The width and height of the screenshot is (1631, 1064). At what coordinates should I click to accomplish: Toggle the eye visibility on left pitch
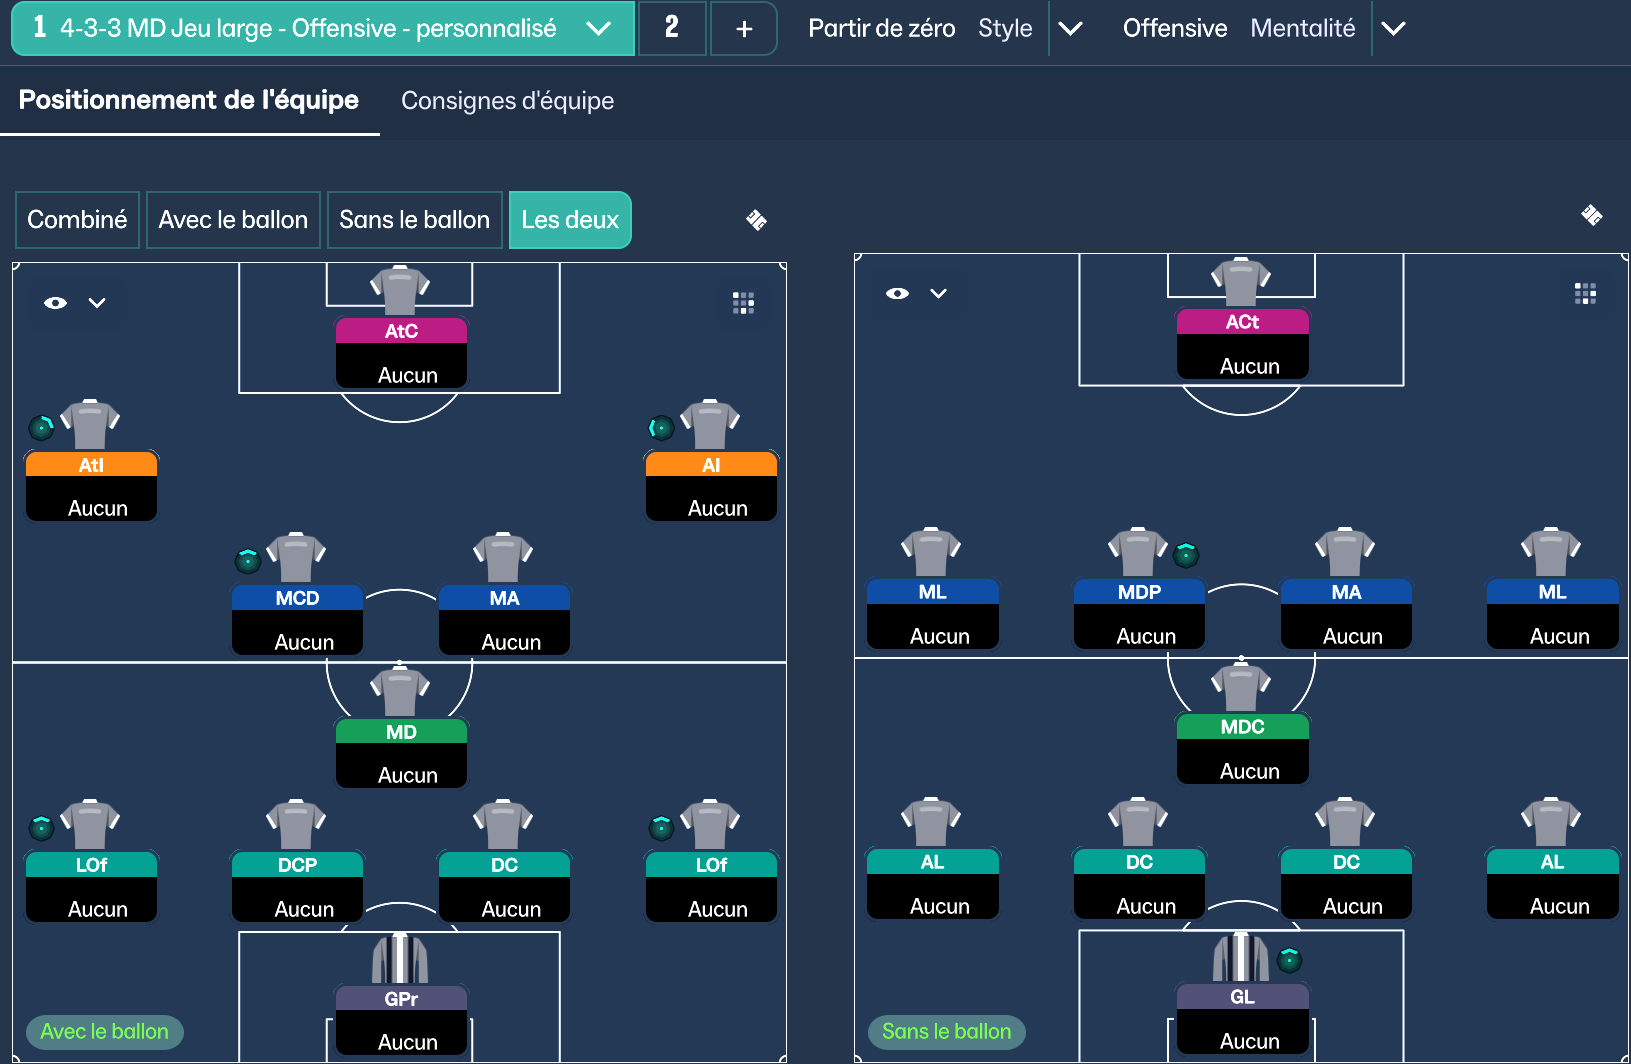(x=56, y=303)
